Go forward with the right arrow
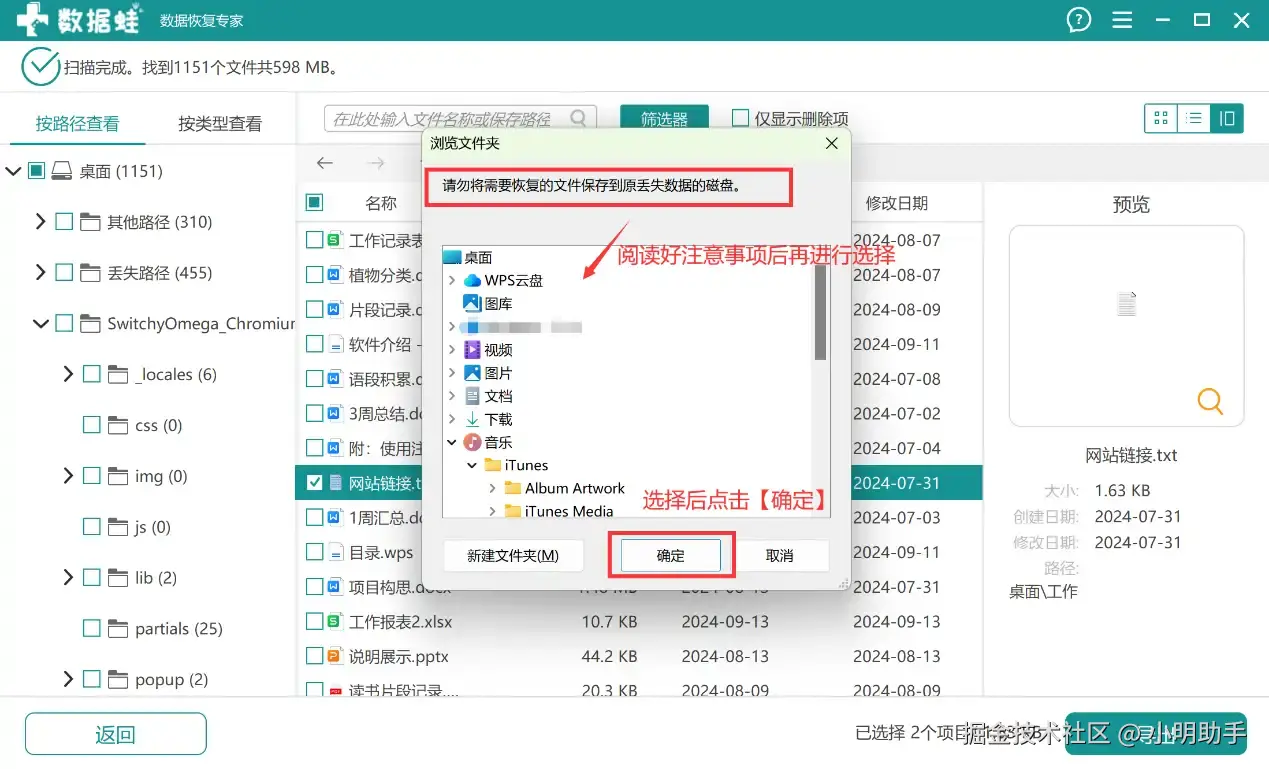1269x769 pixels. [x=375, y=162]
